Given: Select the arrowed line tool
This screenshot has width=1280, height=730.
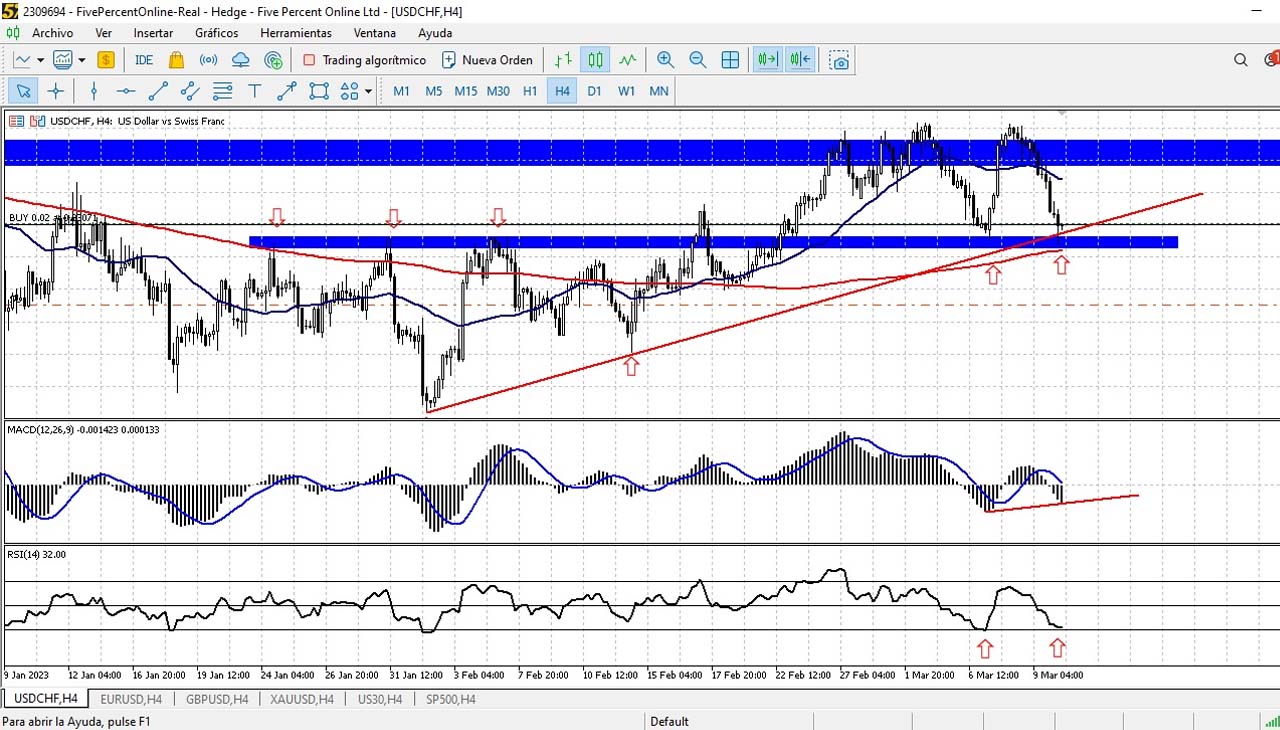Looking at the screenshot, I should pos(287,91).
